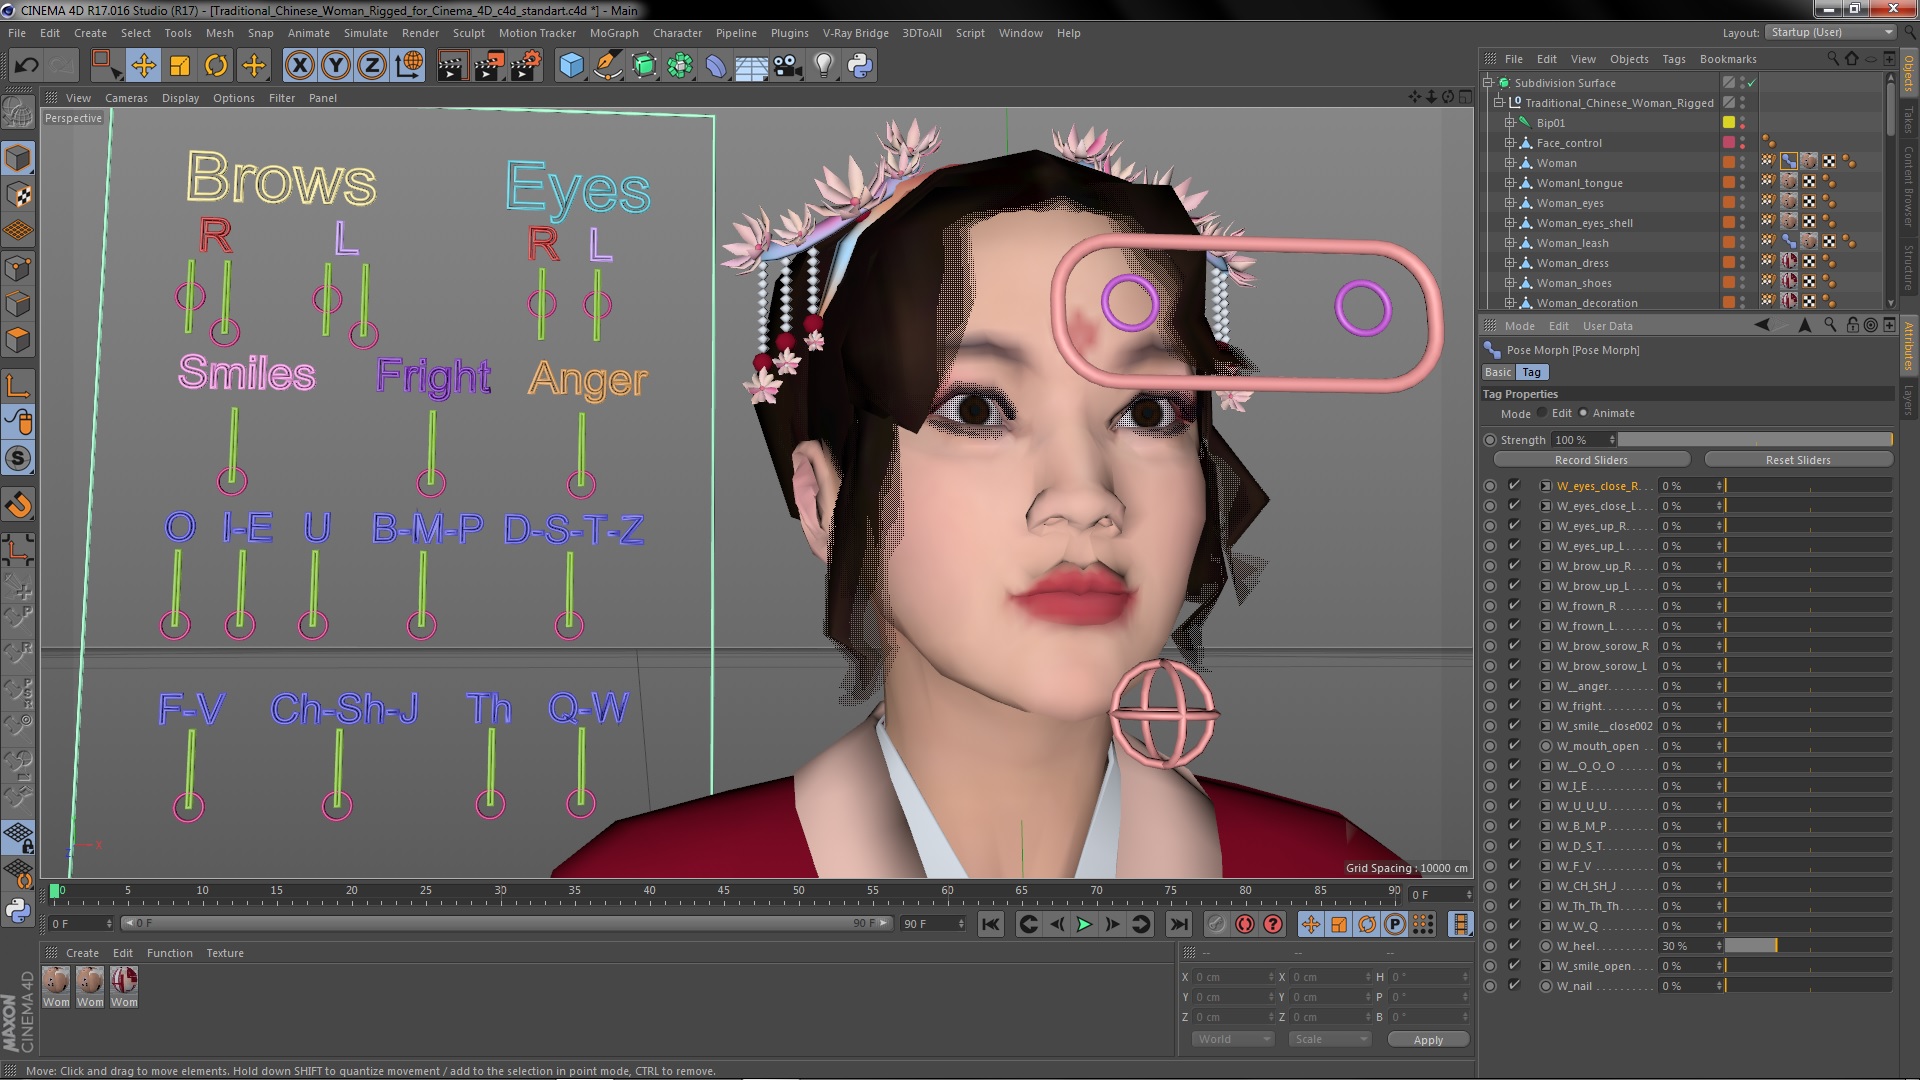Toggle coordinate system icon
The width and height of the screenshot is (1920, 1080).
point(409,66)
